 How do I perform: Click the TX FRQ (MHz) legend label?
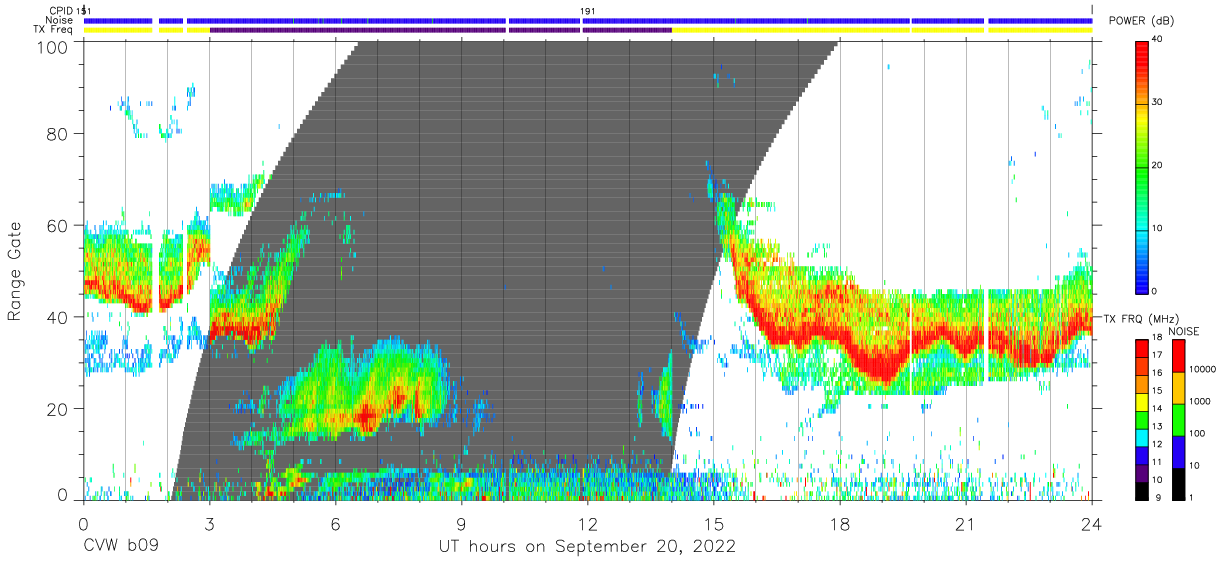(1142, 319)
